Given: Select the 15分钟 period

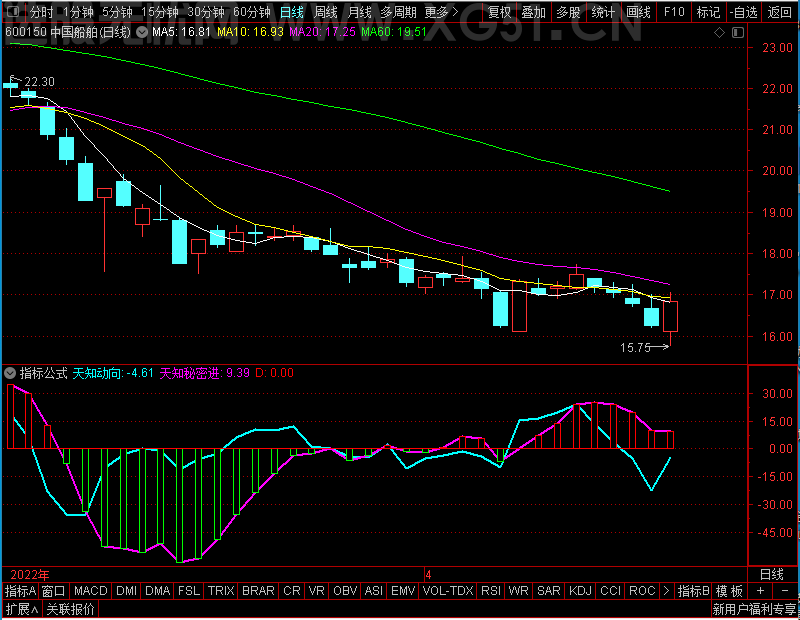Looking at the screenshot, I should click(160, 12).
